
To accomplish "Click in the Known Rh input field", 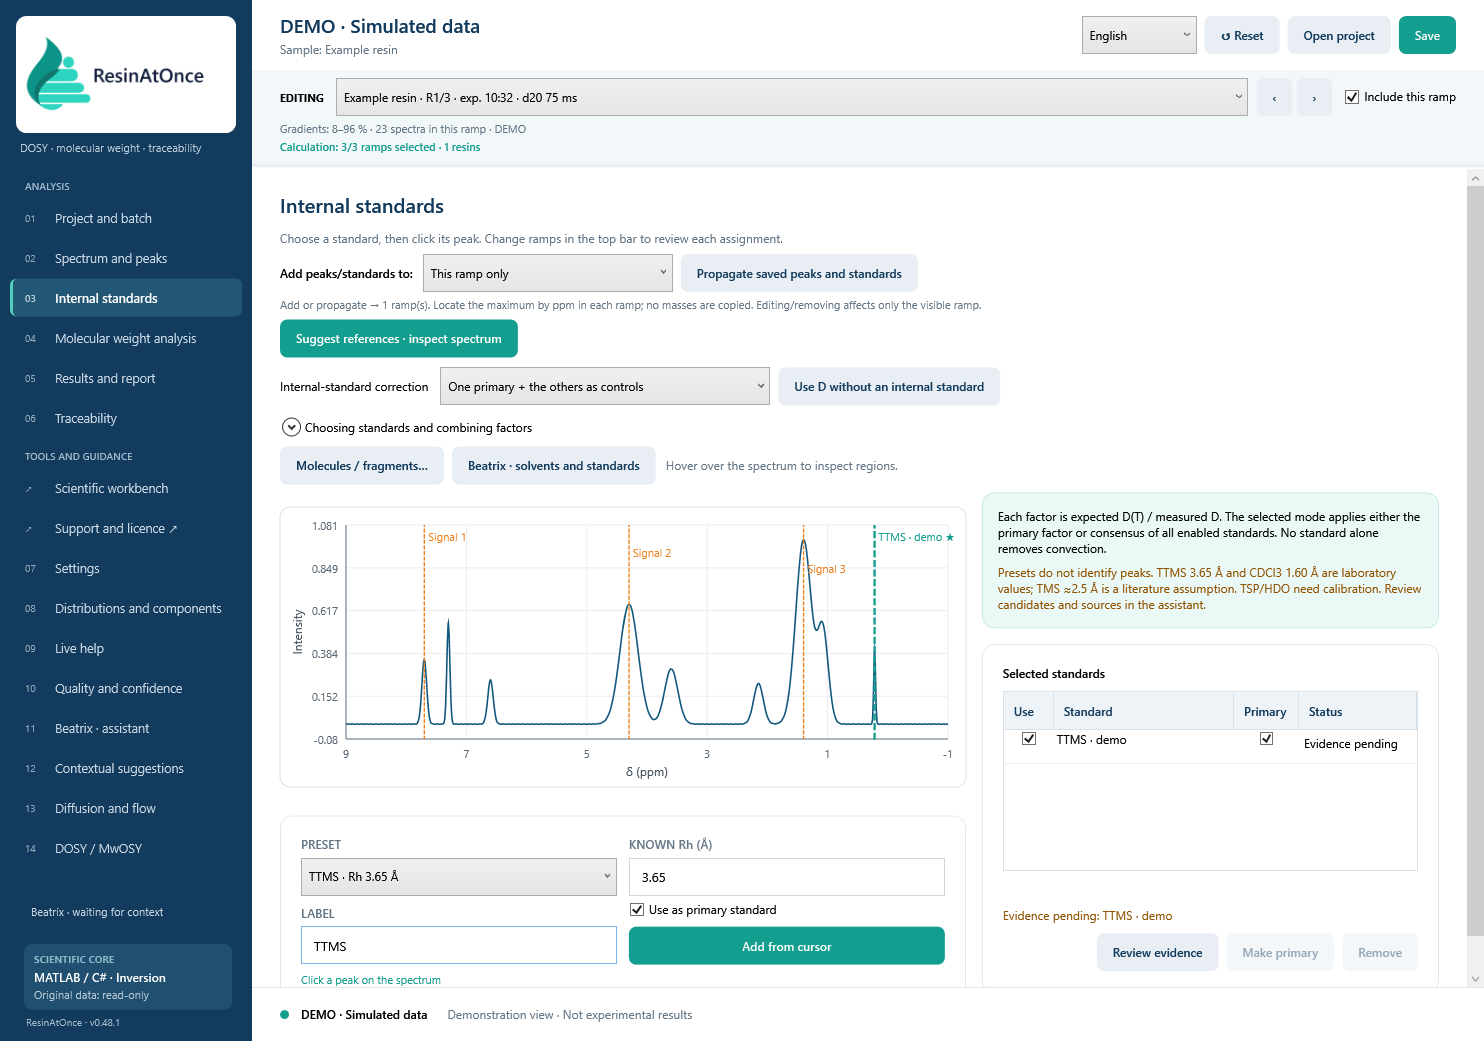I will click(x=787, y=877).
